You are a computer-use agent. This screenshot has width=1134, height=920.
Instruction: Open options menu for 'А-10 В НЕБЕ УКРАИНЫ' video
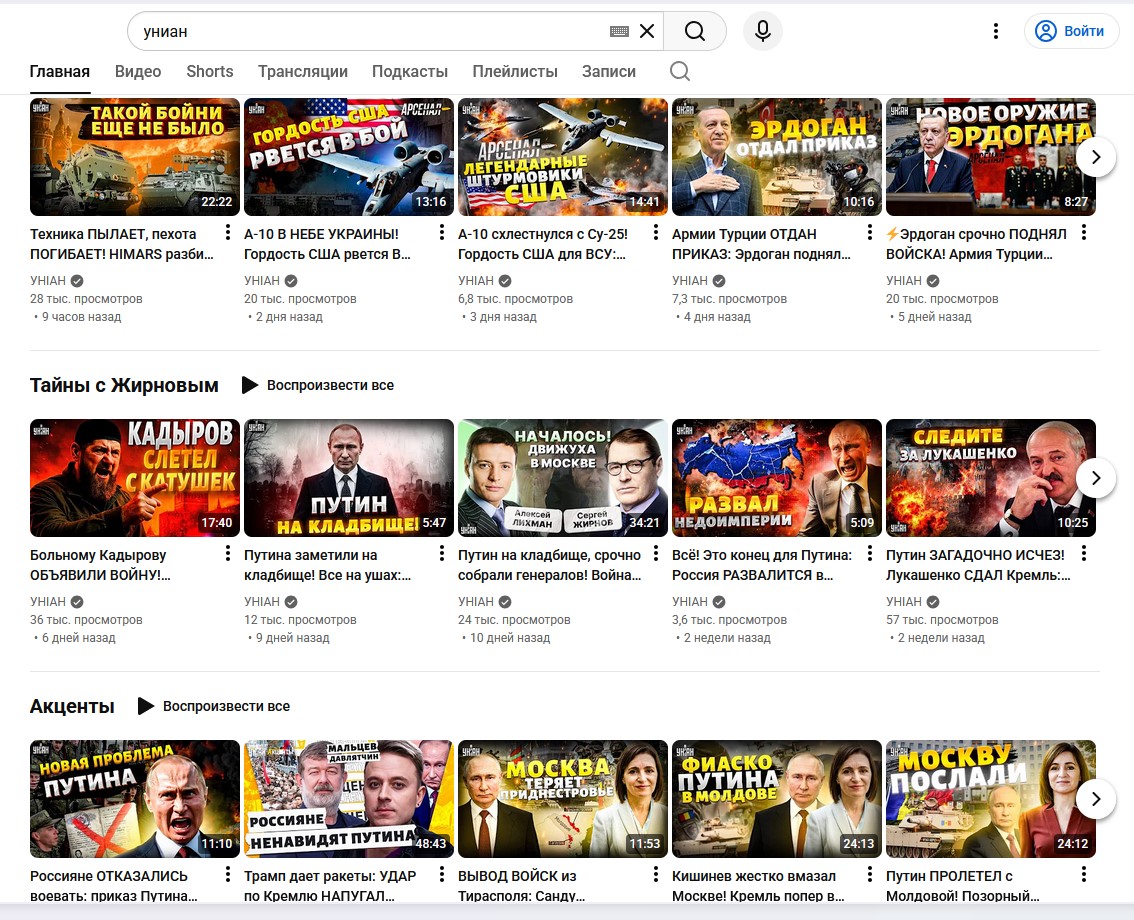pos(442,232)
